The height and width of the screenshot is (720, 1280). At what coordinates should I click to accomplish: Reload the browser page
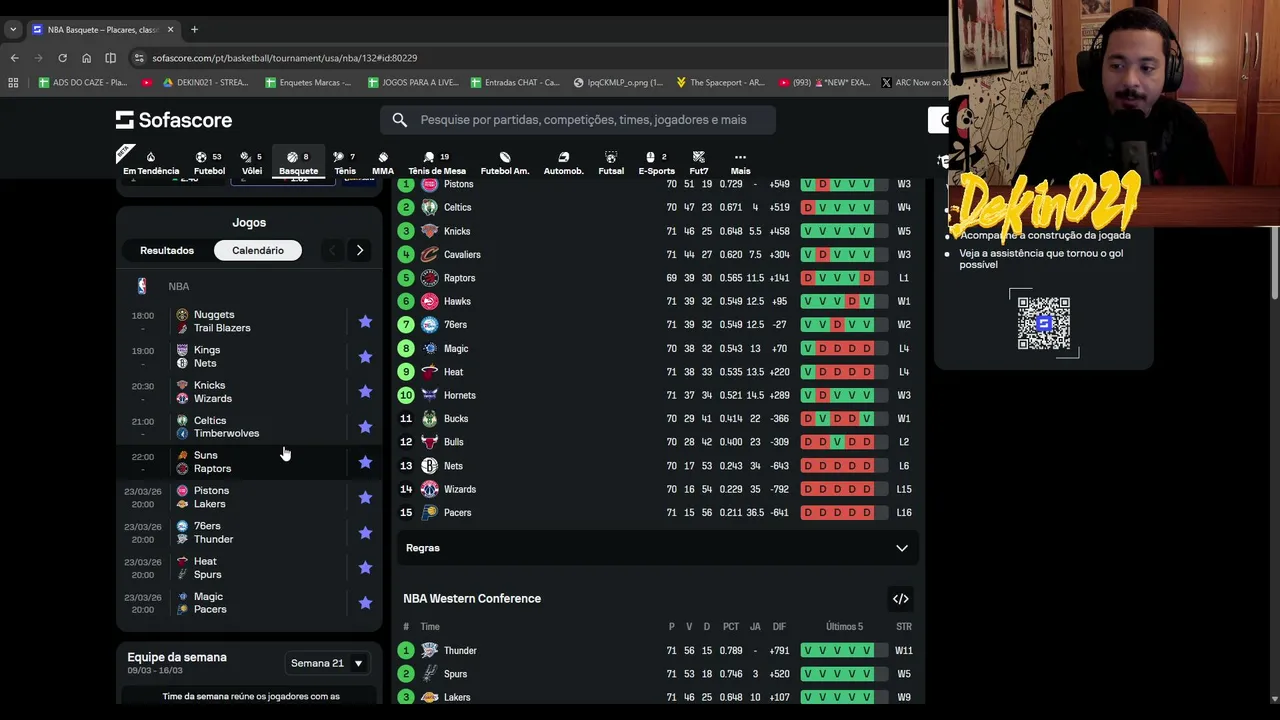click(62, 58)
